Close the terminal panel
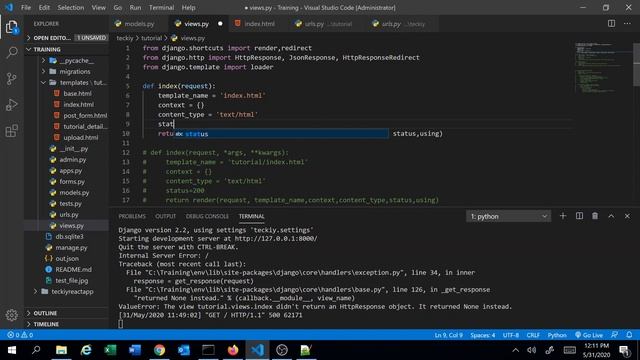Image resolution: width=640 pixels, height=360 pixels. tap(627, 216)
